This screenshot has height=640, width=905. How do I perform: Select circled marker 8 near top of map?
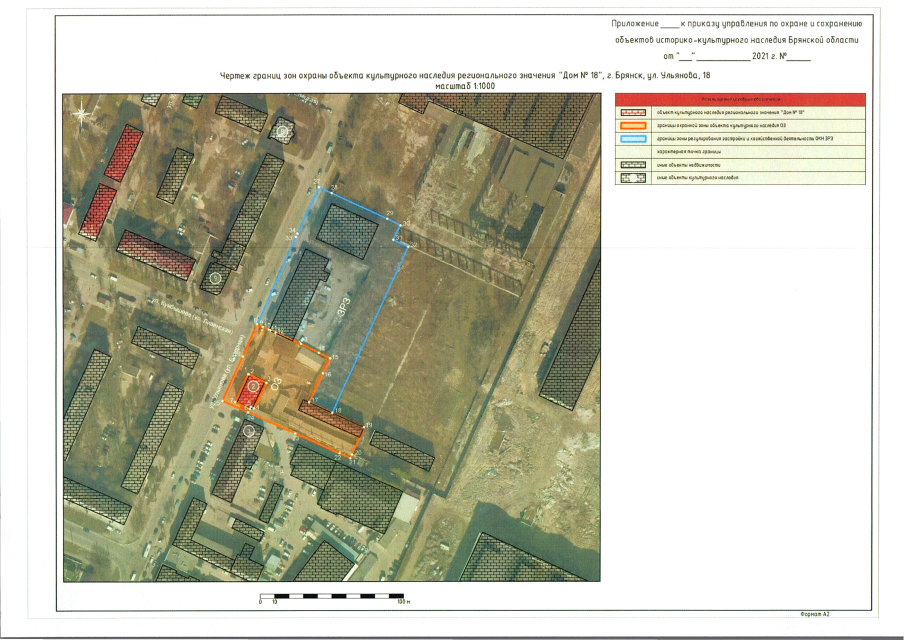[284, 130]
